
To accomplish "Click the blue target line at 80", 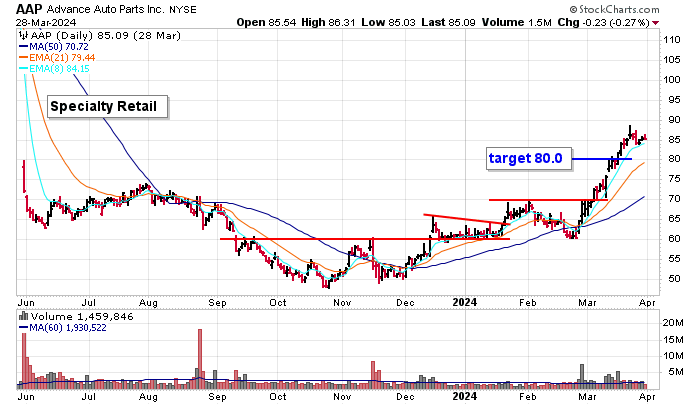I will coord(601,159).
